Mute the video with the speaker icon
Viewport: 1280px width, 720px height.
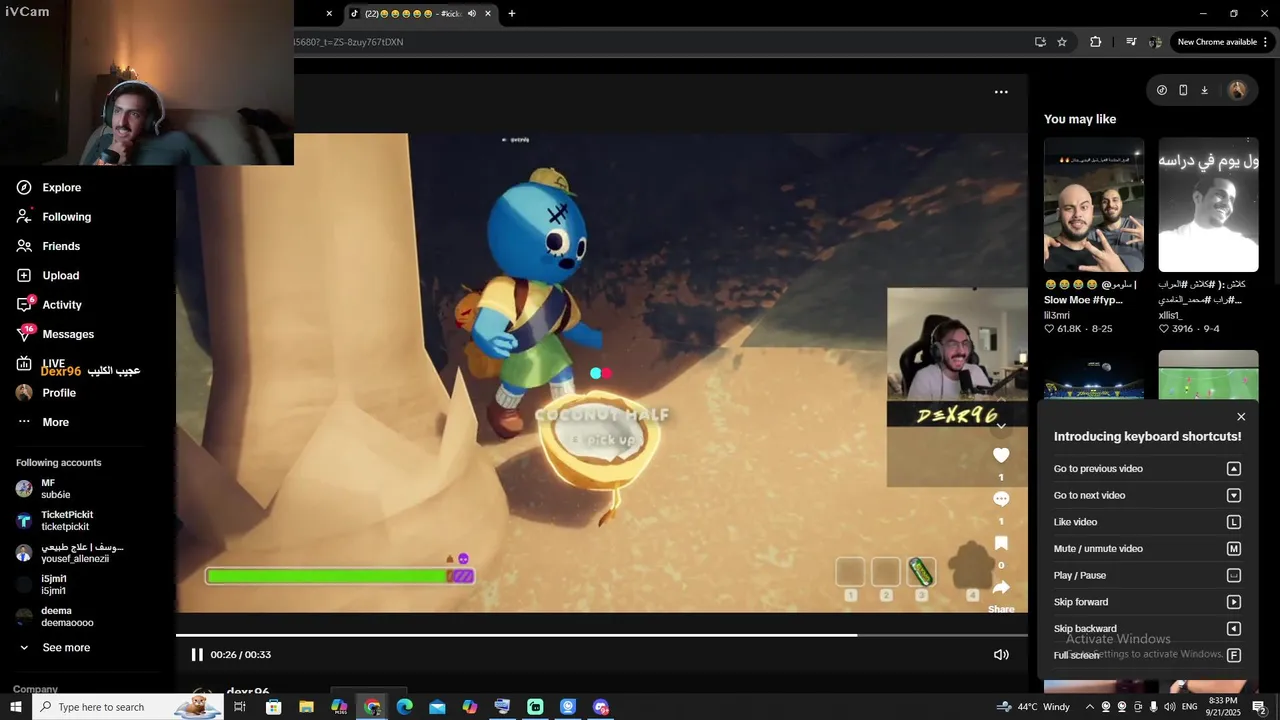pyautogui.click(x=1001, y=655)
